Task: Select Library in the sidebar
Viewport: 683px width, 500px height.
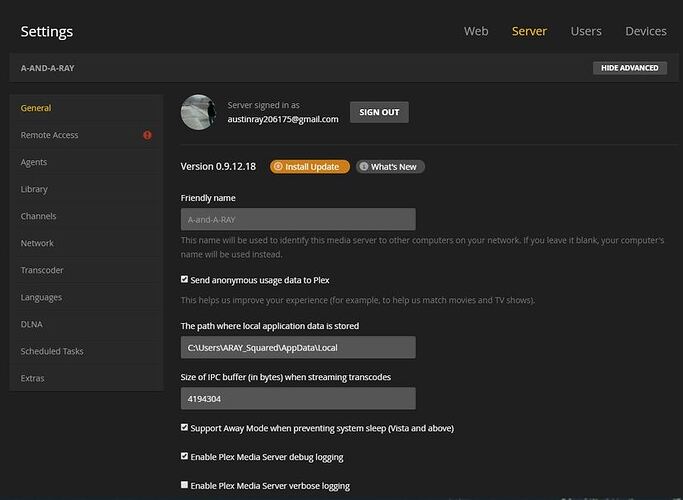Action: [x=86, y=189]
